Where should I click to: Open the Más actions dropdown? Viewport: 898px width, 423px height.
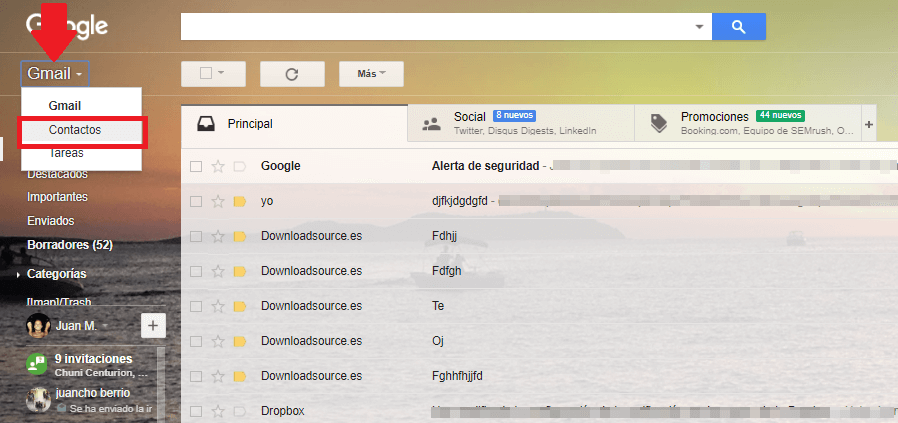pos(371,74)
